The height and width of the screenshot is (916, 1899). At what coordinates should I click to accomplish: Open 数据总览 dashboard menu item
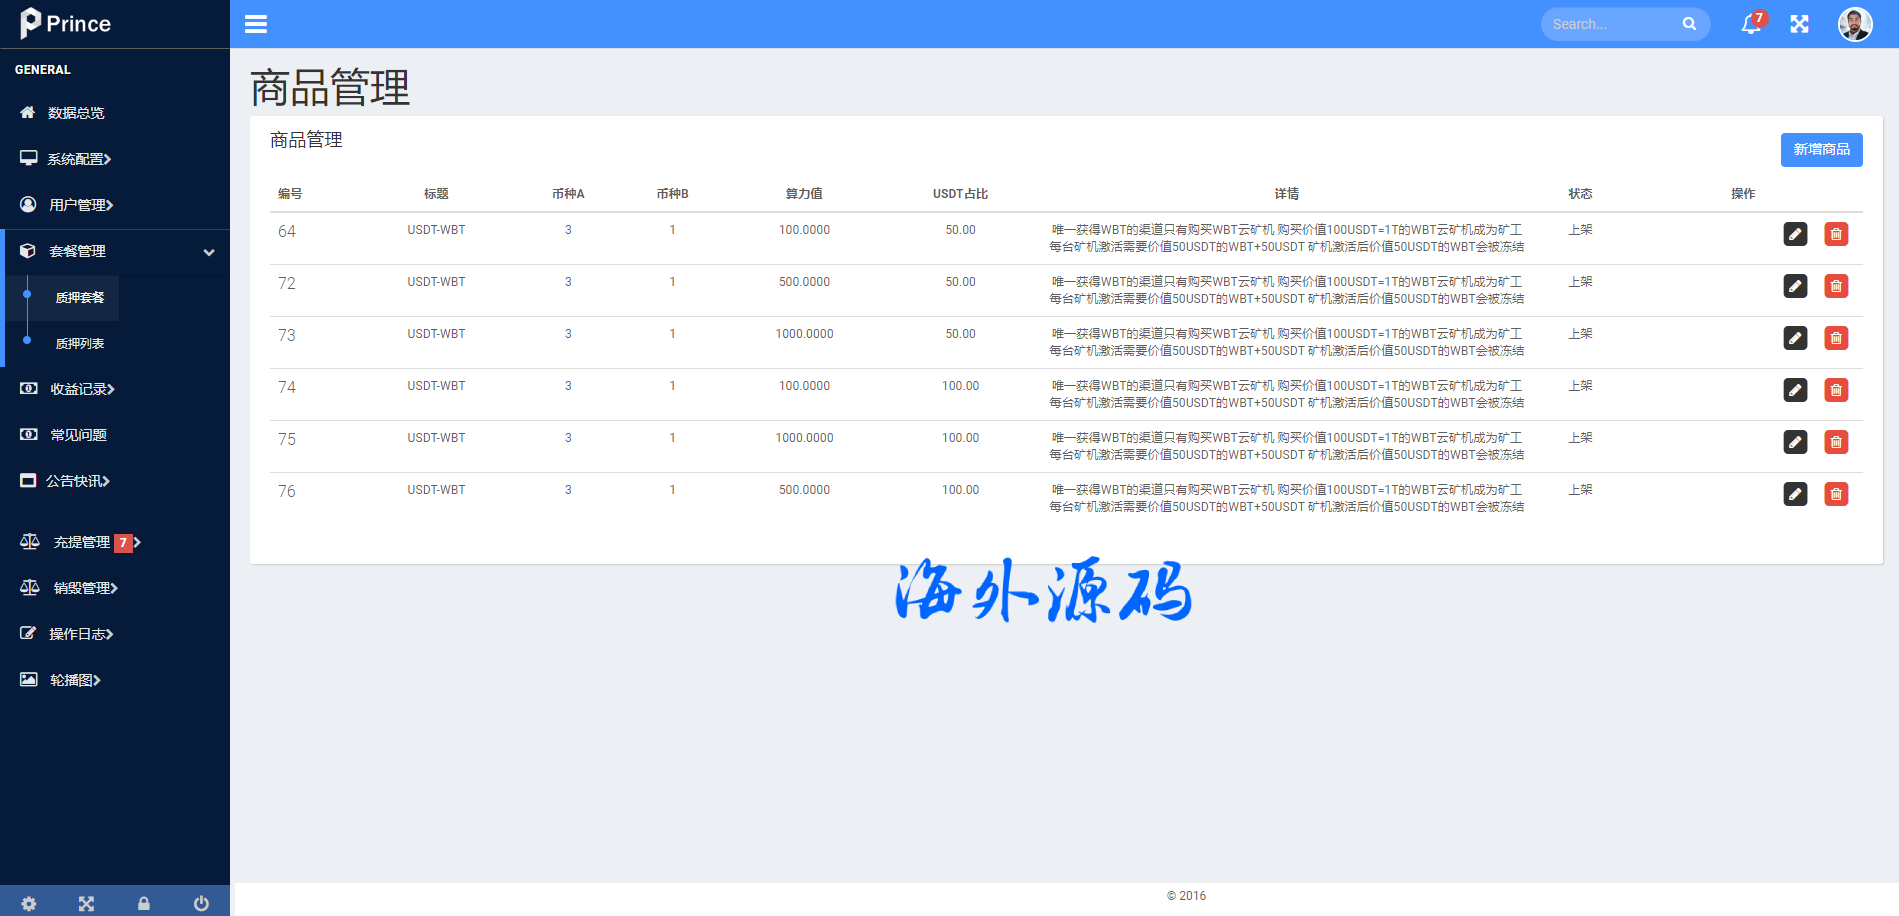pos(76,113)
